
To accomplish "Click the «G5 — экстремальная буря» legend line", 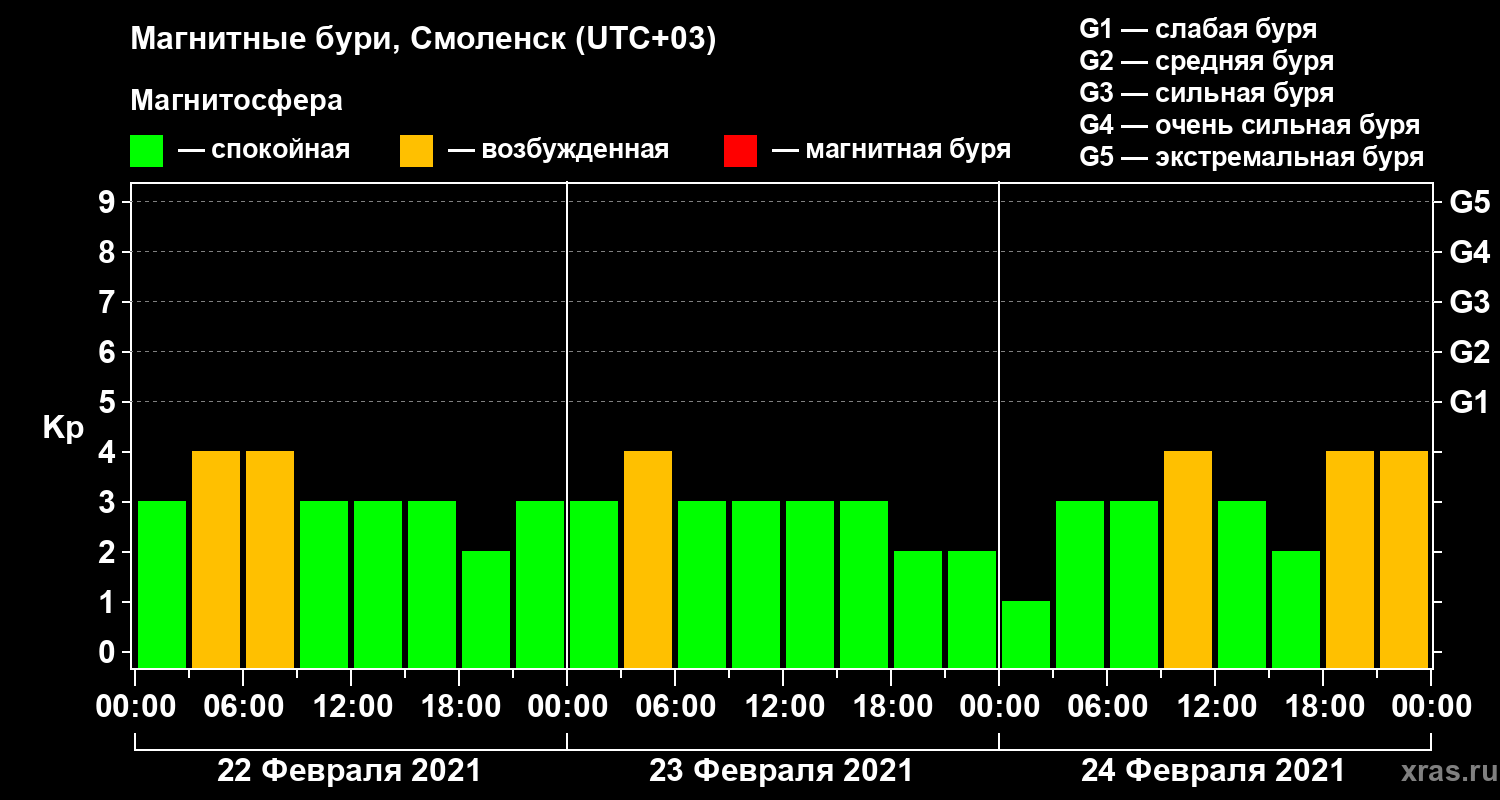I will 1251,157.
